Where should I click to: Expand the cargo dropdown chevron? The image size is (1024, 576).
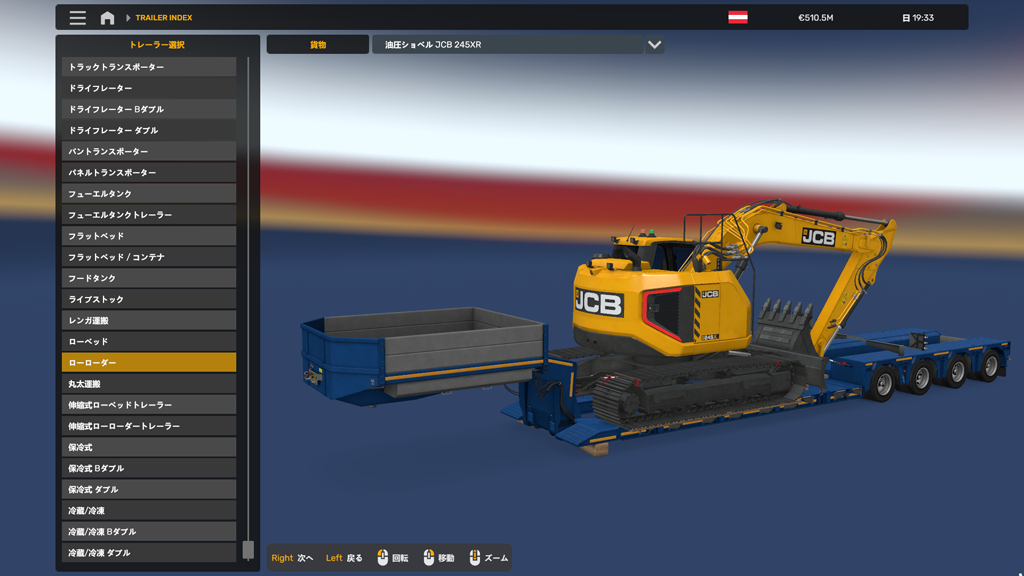point(654,45)
